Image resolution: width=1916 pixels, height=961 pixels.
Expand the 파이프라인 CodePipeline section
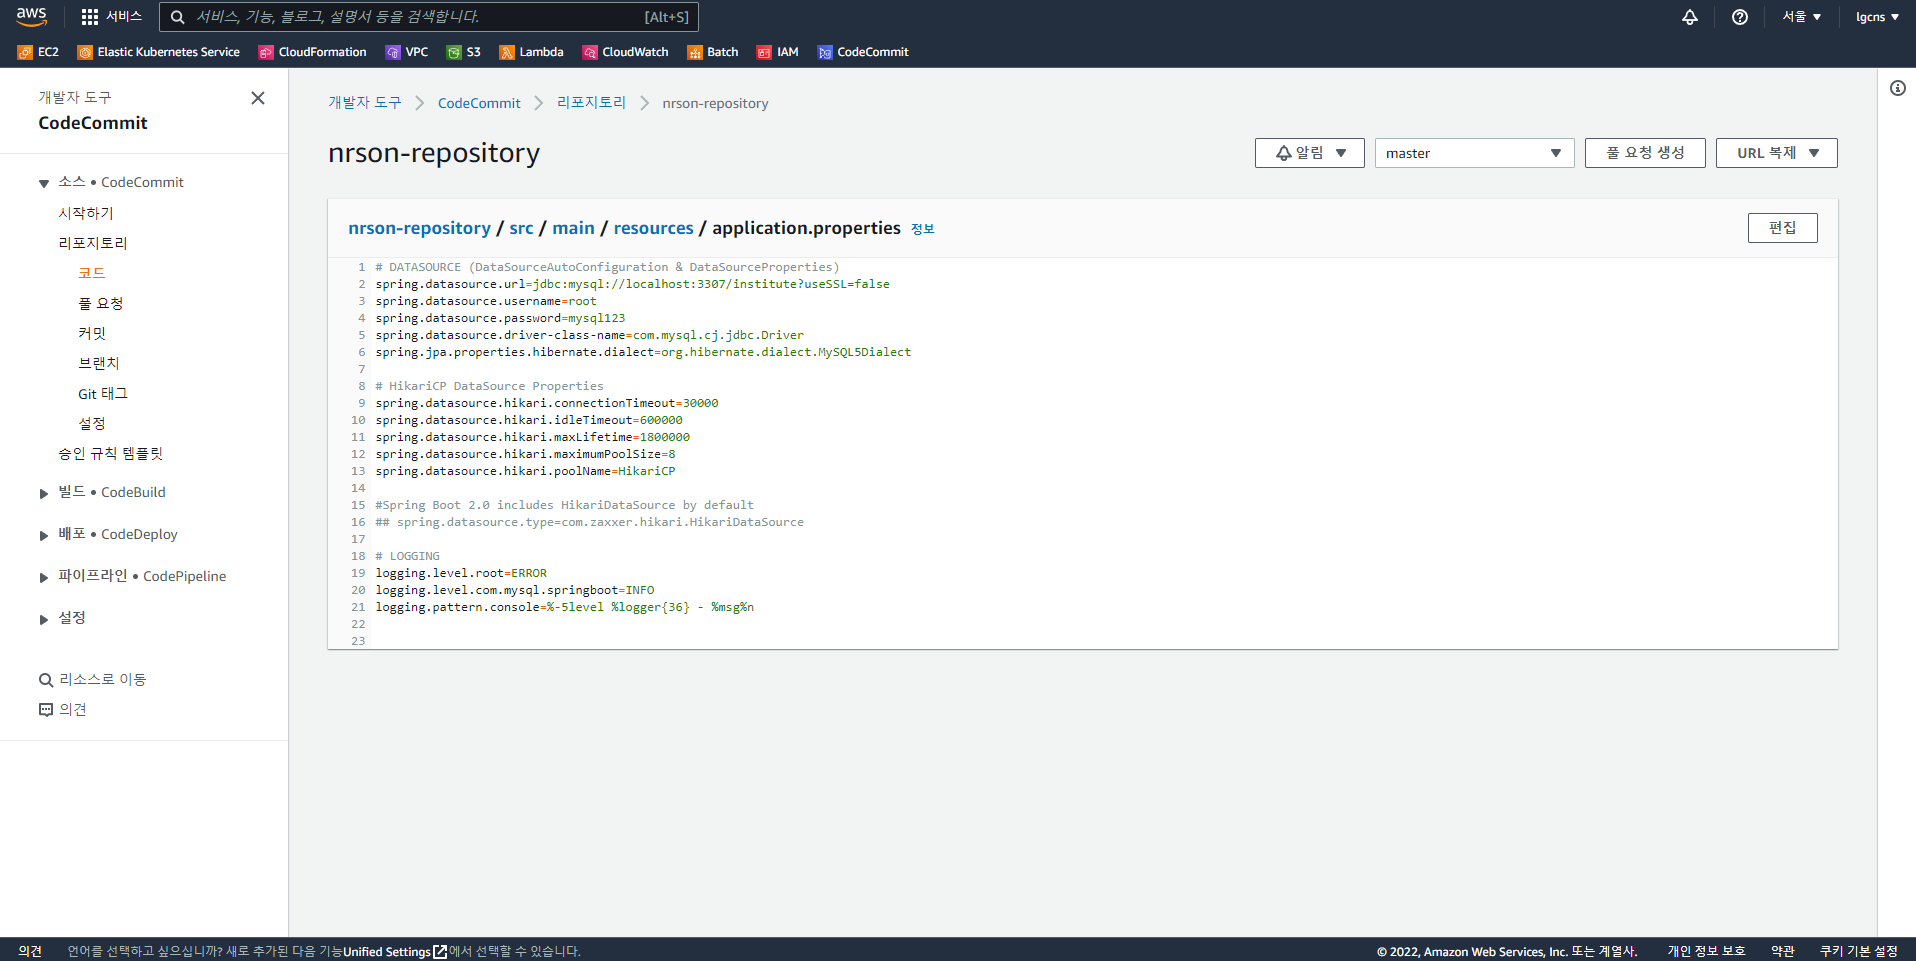tap(44, 577)
